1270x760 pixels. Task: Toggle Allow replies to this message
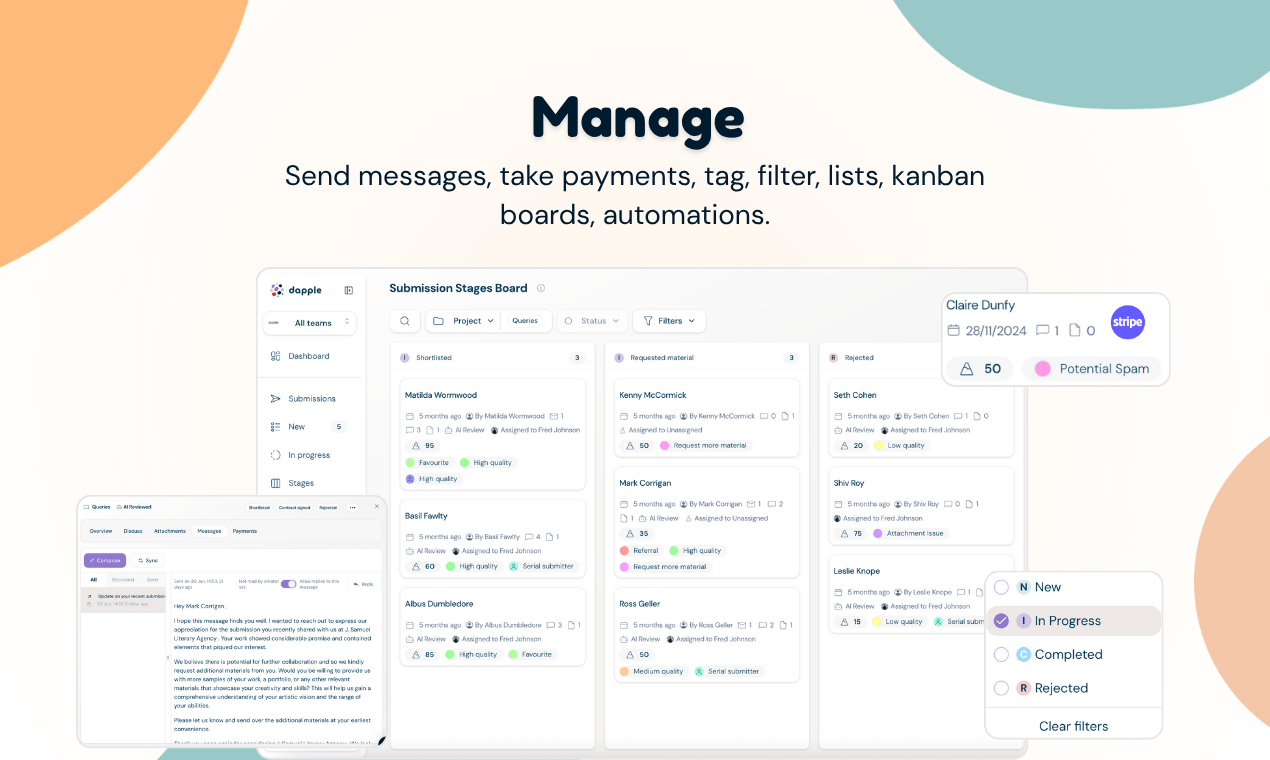coord(288,583)
